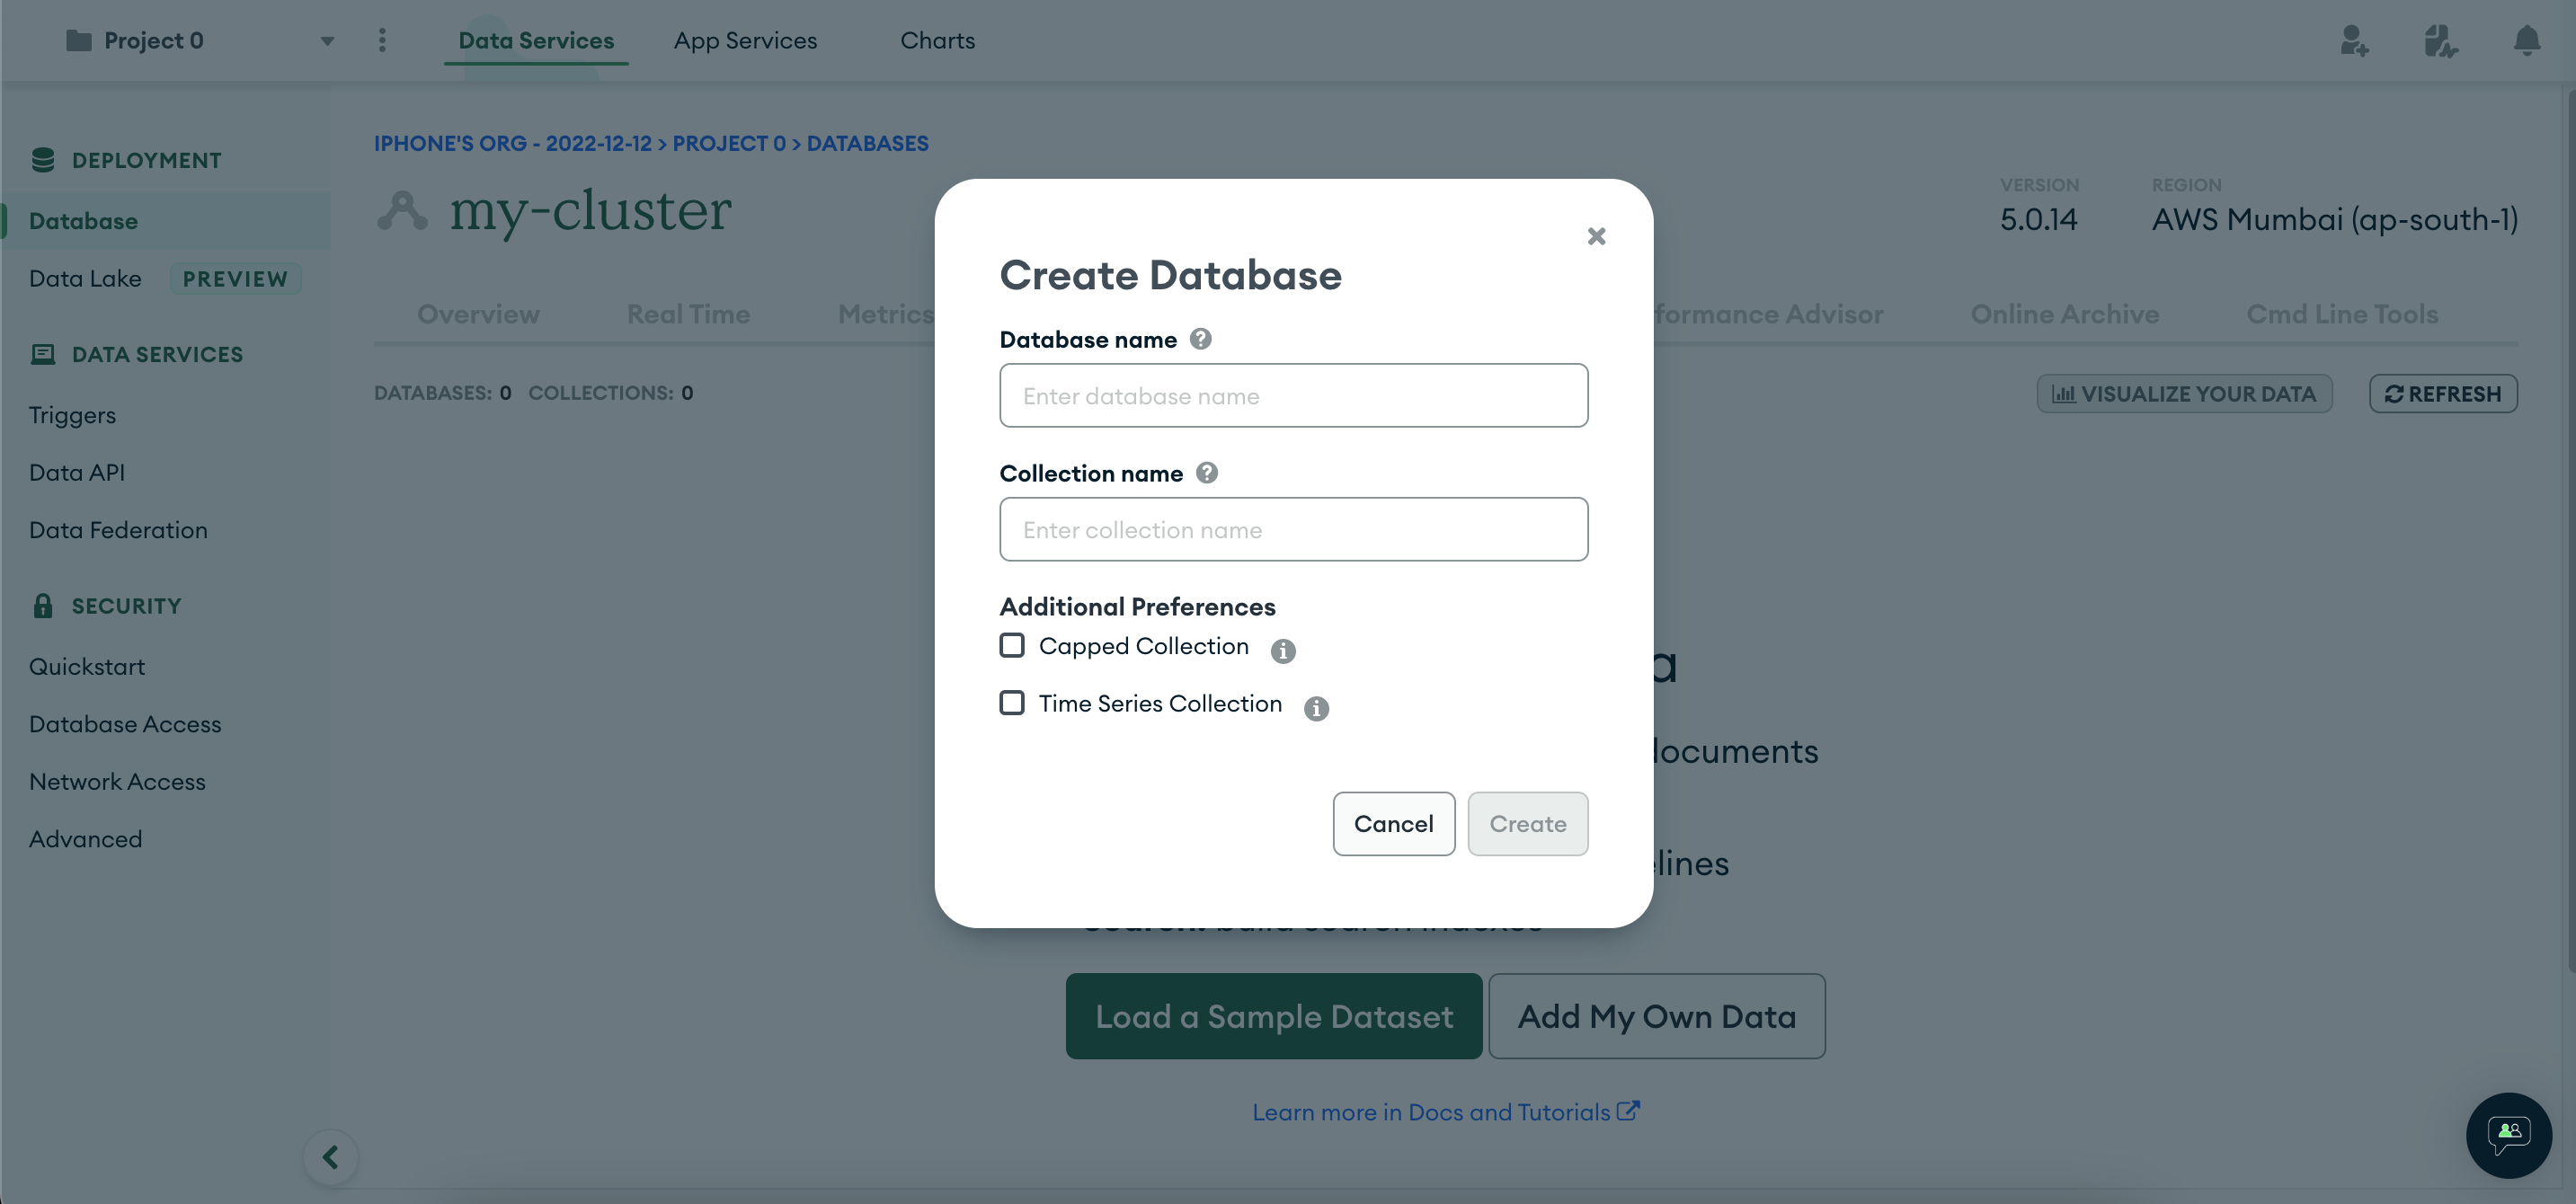Viewport: 2576px width, 1204px height.
Task: Click the IPHONE'S ORG breadcrumb link
Action: [512, 143]
